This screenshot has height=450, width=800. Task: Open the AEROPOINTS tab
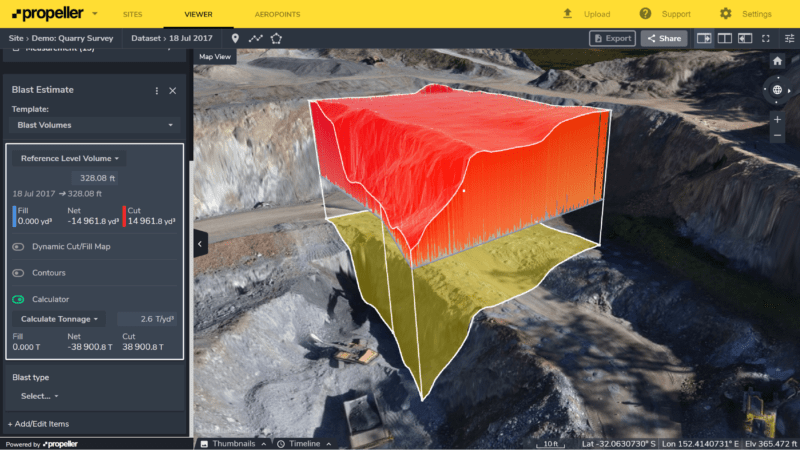278,14
